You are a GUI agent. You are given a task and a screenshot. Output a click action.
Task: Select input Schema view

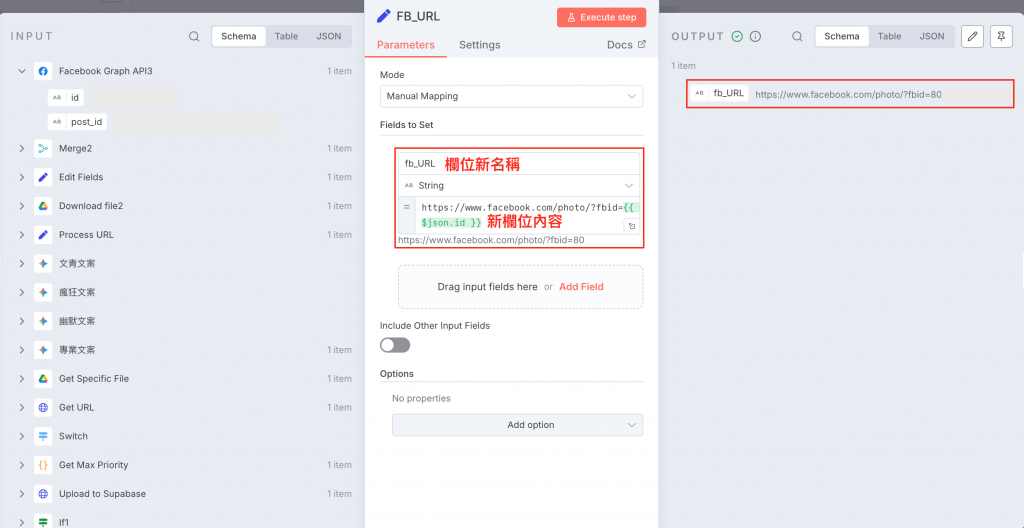(239, 37)
